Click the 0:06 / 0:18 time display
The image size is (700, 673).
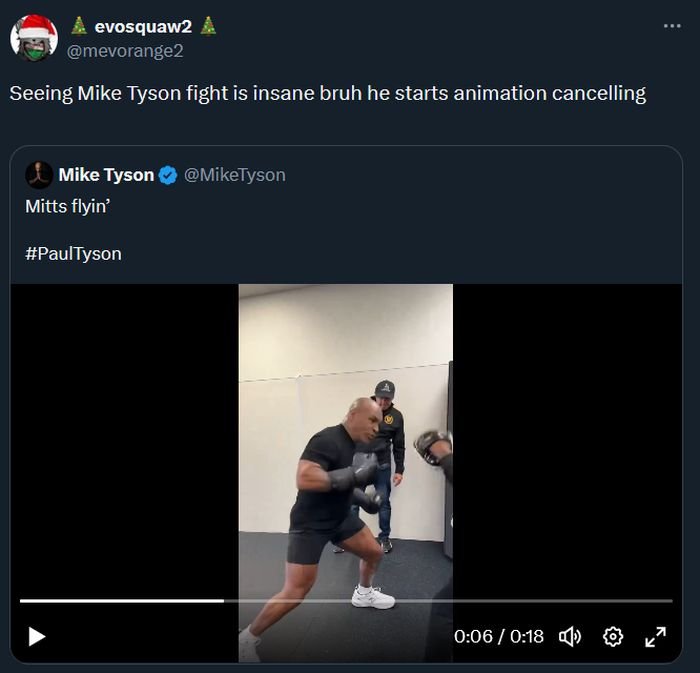[498, 636]
